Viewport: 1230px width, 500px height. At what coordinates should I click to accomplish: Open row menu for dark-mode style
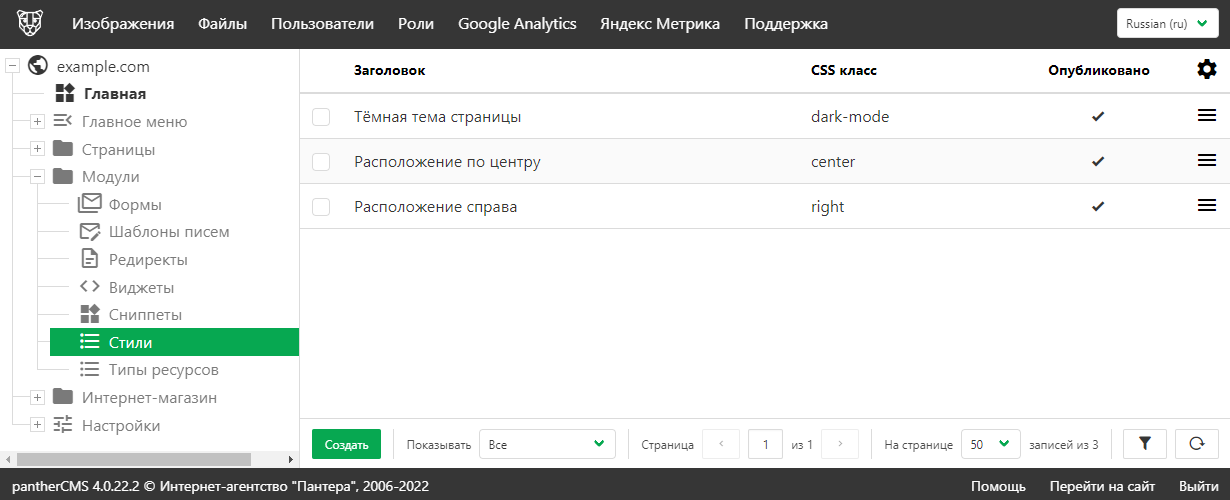pos(1207,116)
